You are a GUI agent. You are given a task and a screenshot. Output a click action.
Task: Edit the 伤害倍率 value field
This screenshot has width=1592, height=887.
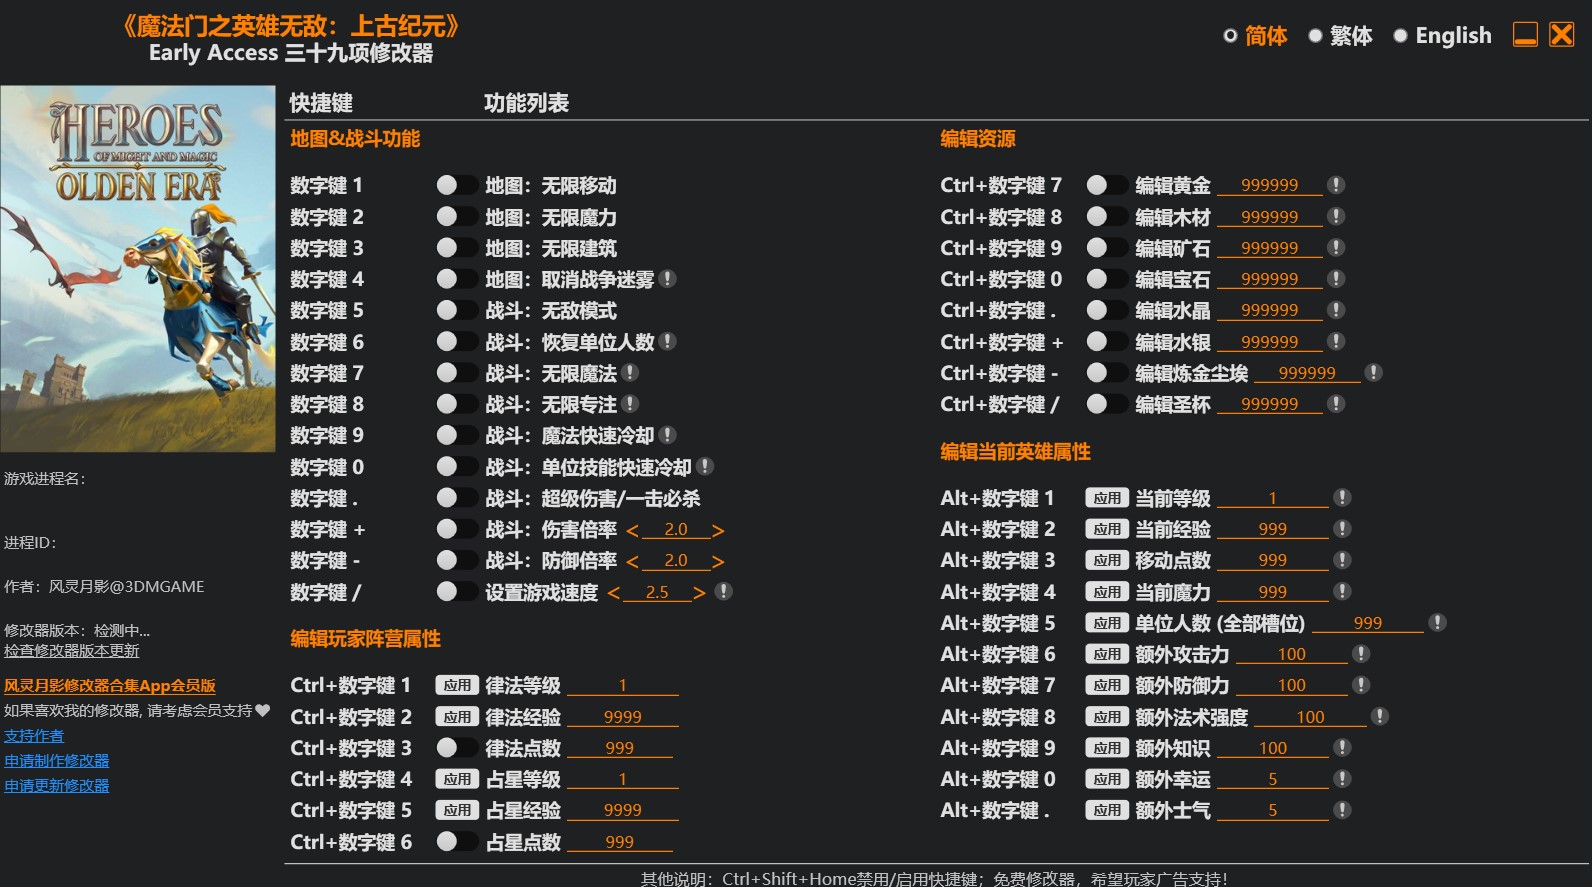[x=676, y=530]
